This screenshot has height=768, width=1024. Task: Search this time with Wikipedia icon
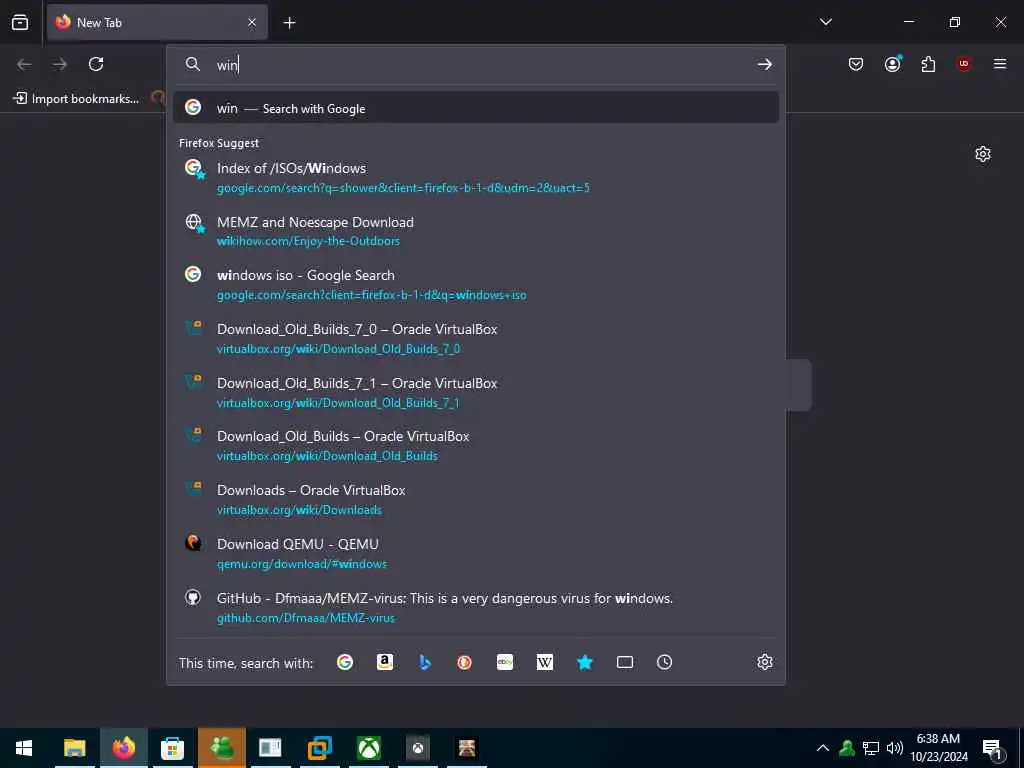(x=545, y=662)
